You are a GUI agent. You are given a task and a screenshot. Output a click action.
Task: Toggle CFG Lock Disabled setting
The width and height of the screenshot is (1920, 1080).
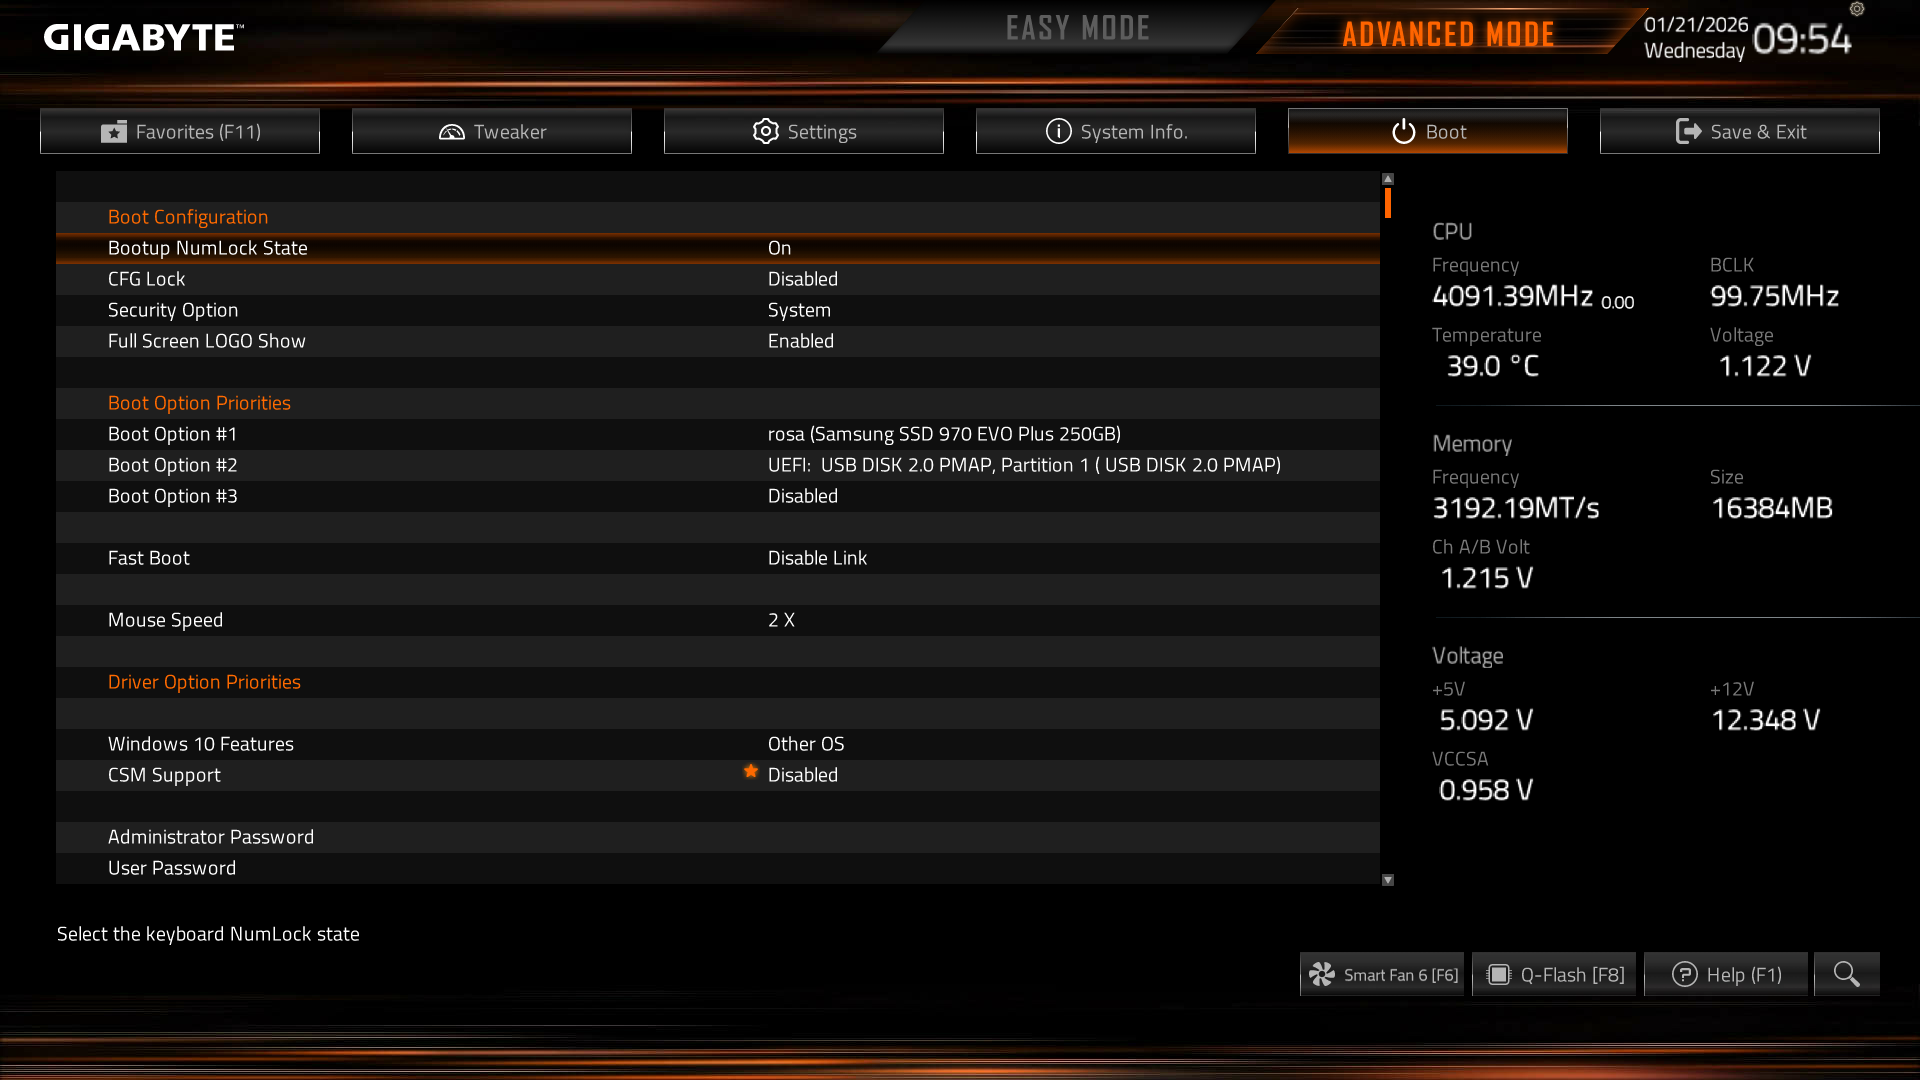pos(802,279)
